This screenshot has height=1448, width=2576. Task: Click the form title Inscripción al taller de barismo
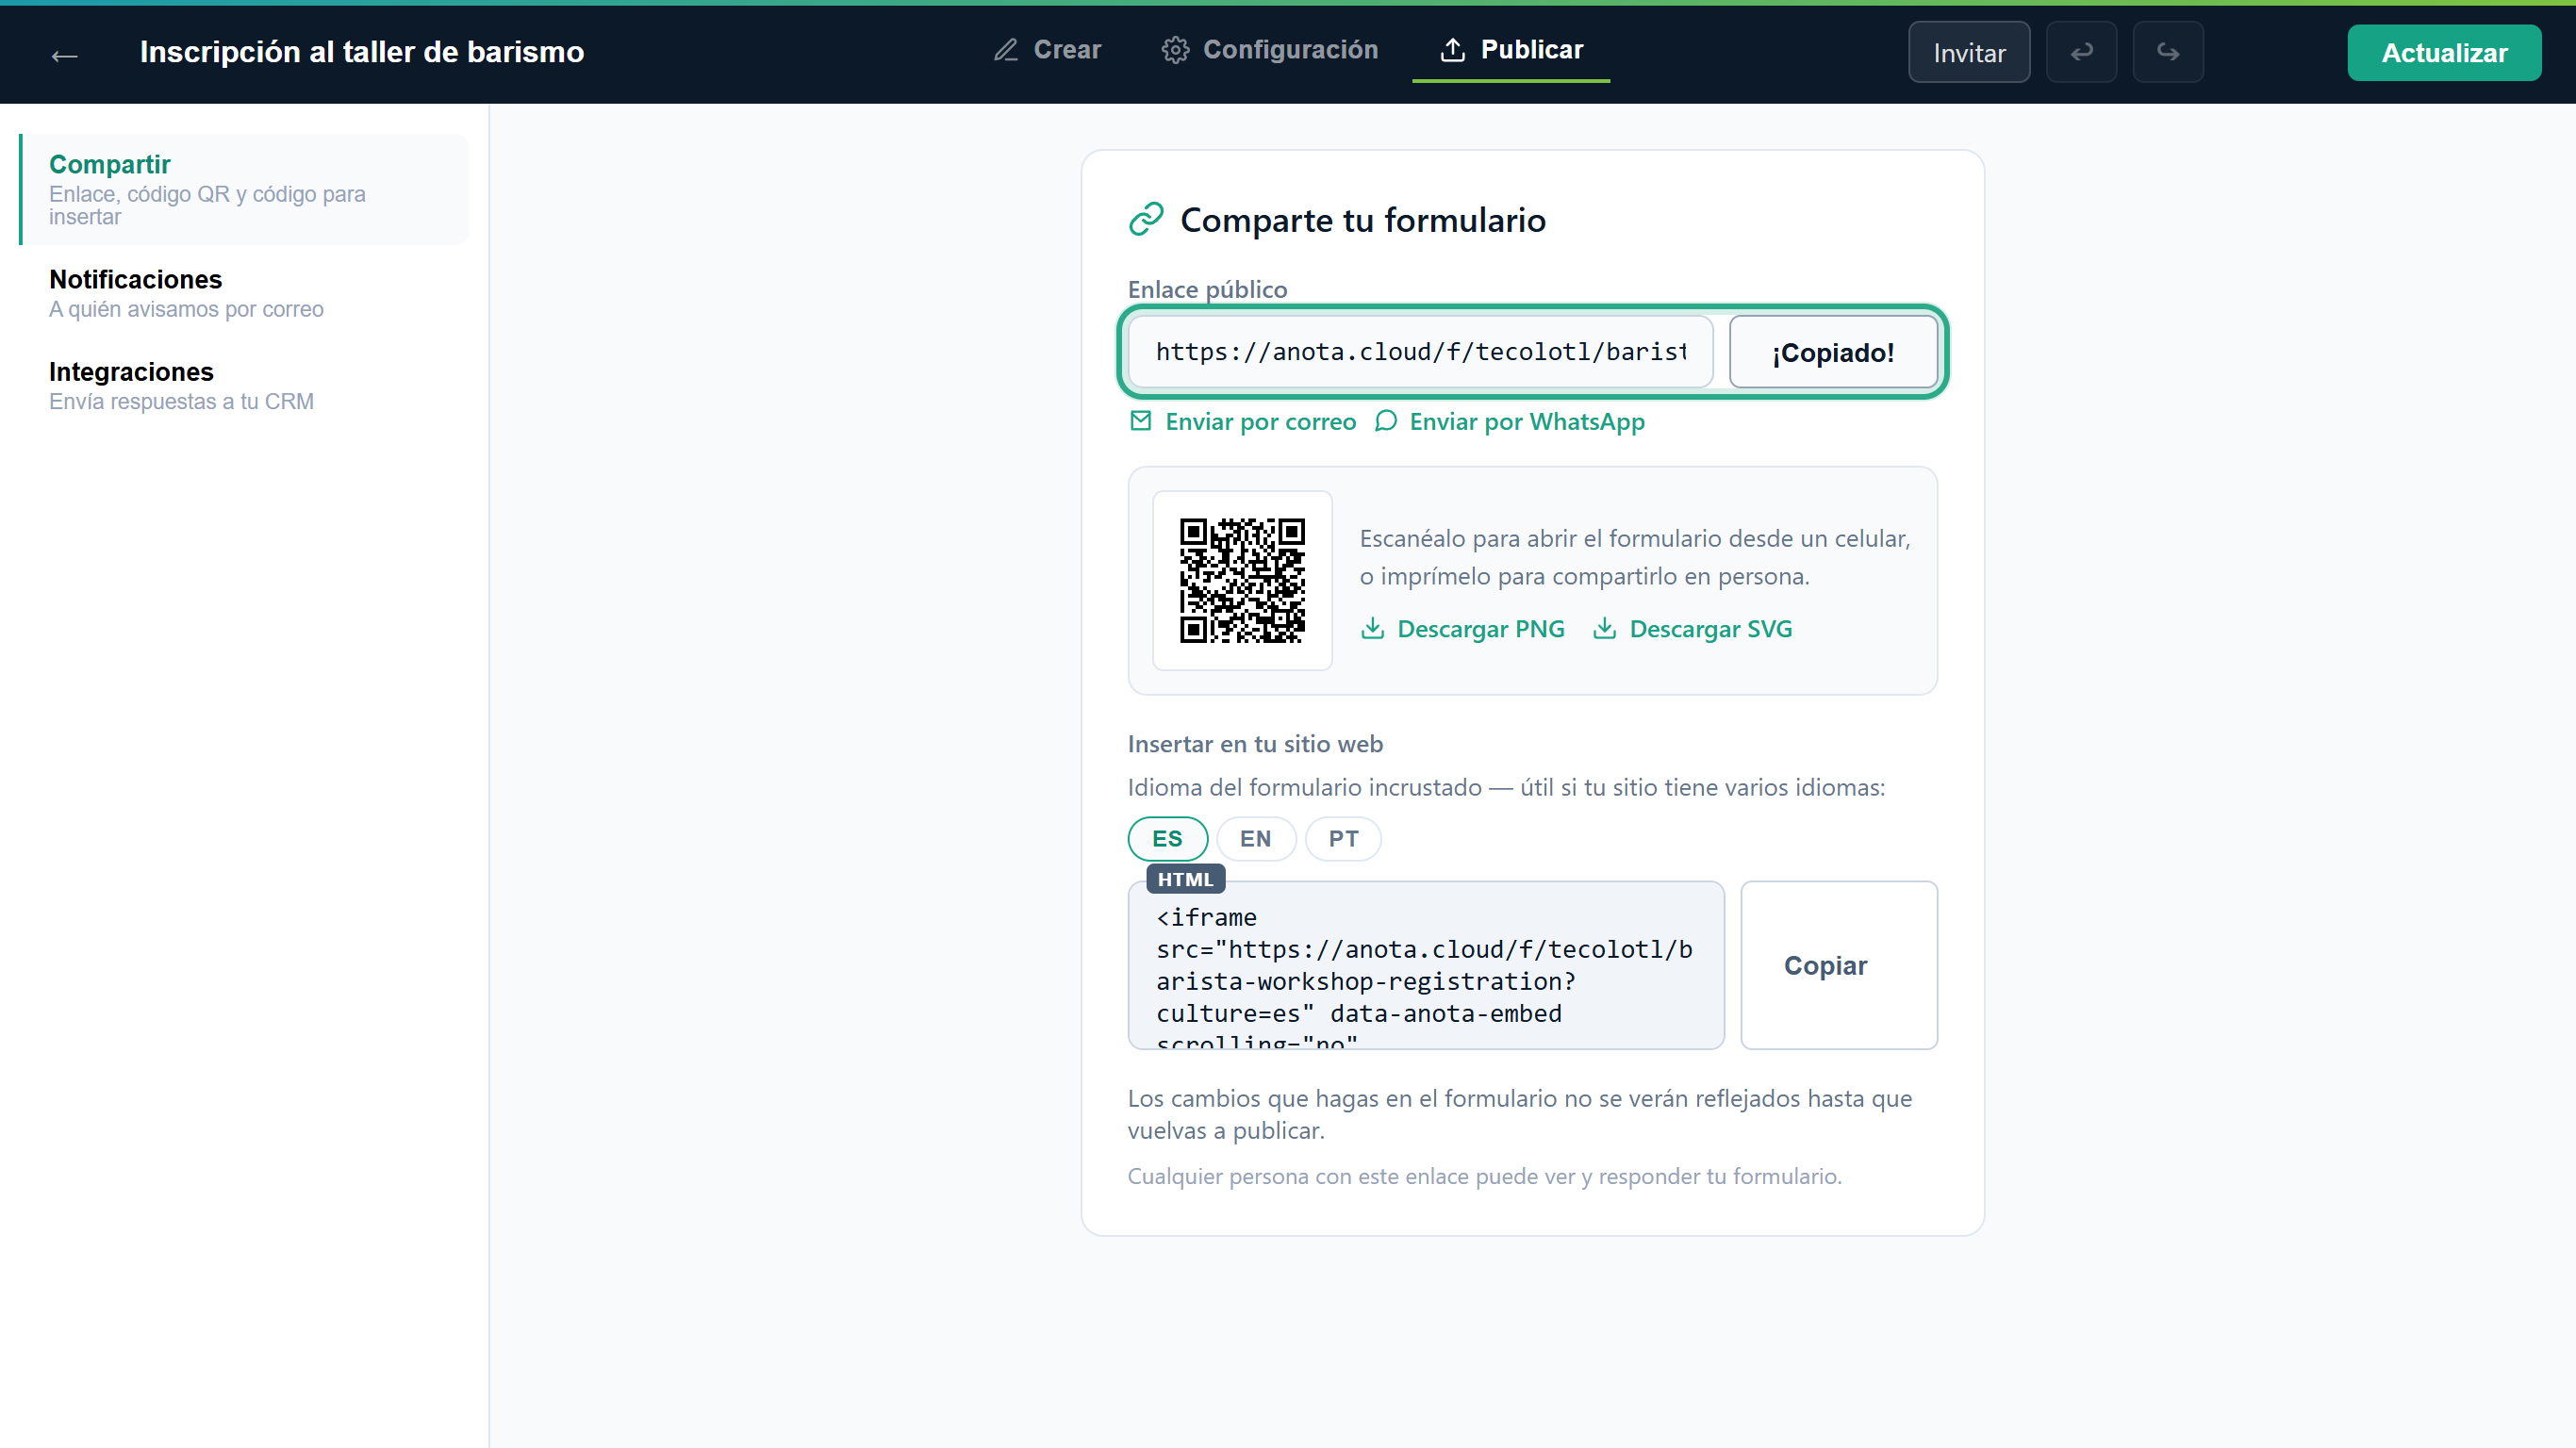(x=361, y=52)
